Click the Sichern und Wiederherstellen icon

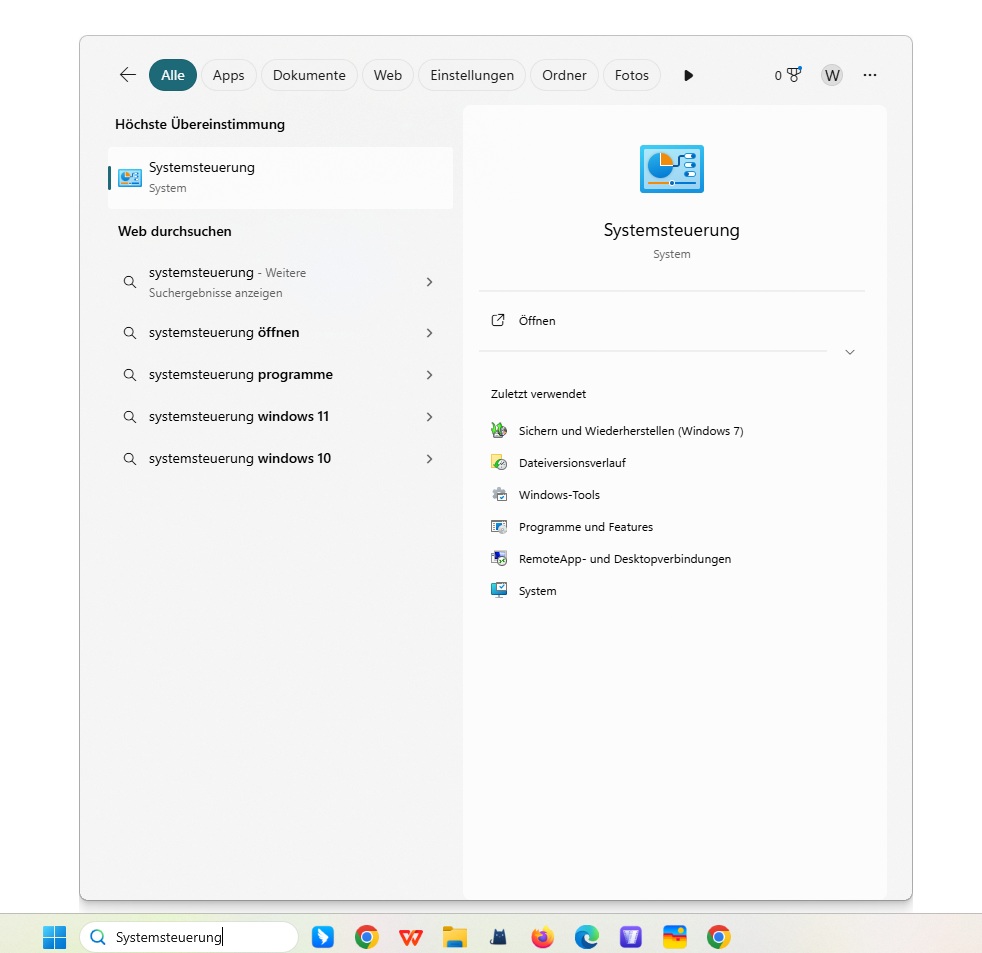click(499, 430)
